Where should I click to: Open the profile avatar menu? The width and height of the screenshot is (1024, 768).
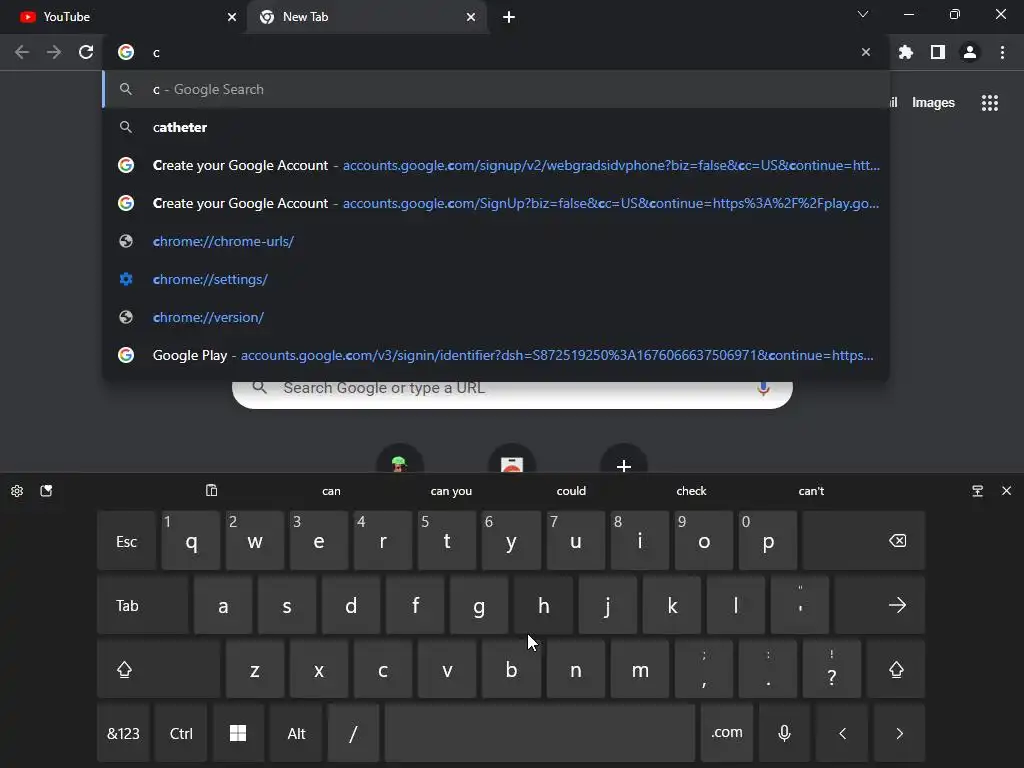pos(970,52)
